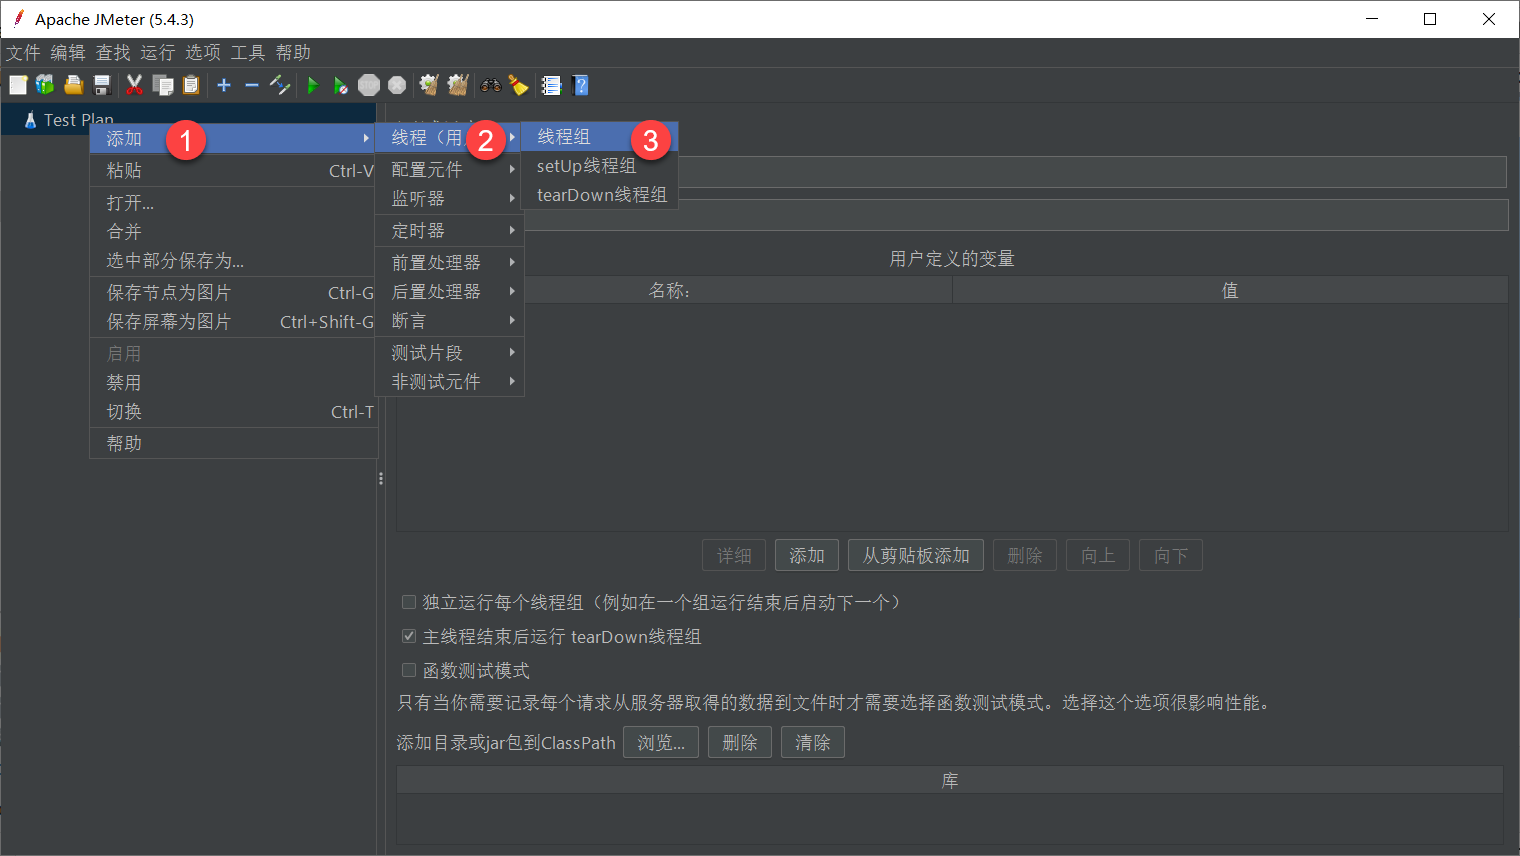Image resolution: width=1520 pixels, height=856 pixels.
Task: Select 切换 in the context menu
Action: pos(233,411)
